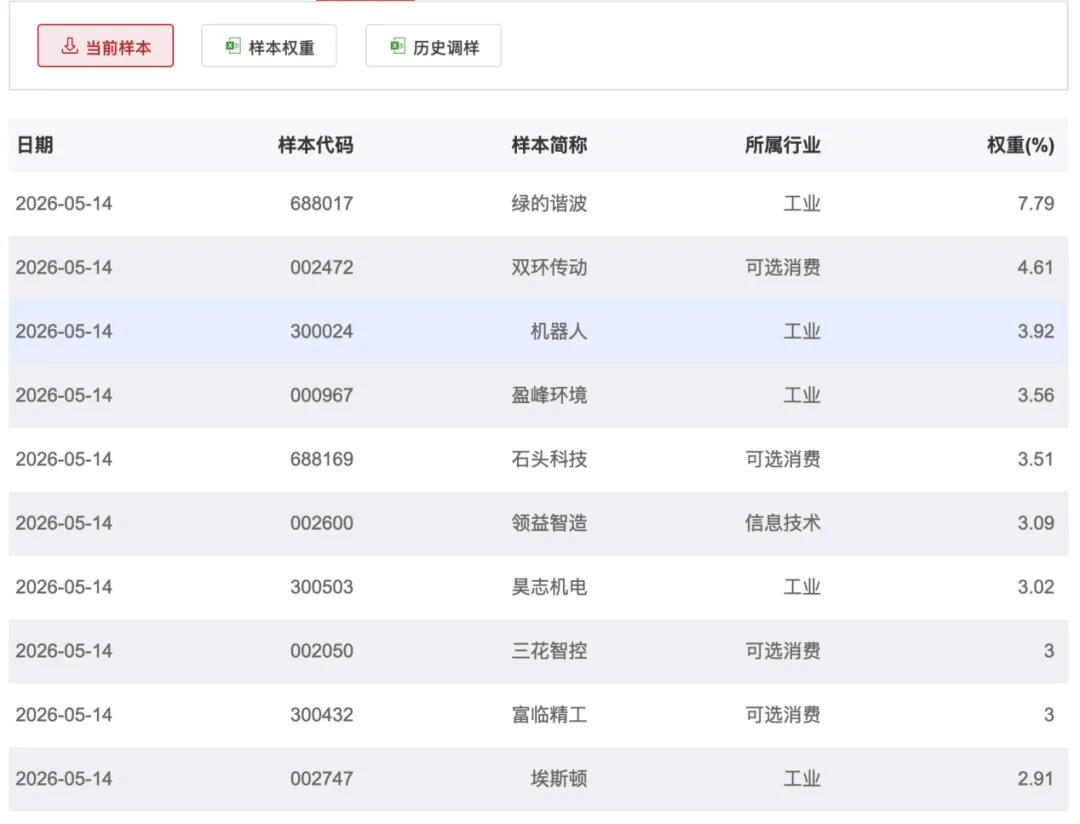Open the 石头科技 row entry

[539, 459]
